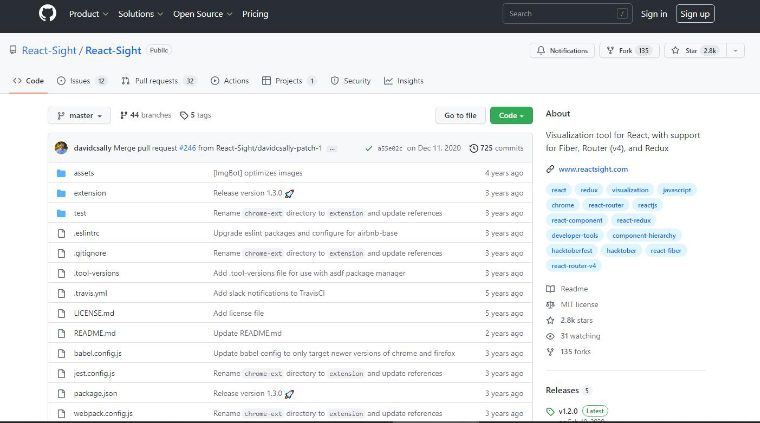Open the Product menu
The image size is (760, 423).
pos(88,14)
